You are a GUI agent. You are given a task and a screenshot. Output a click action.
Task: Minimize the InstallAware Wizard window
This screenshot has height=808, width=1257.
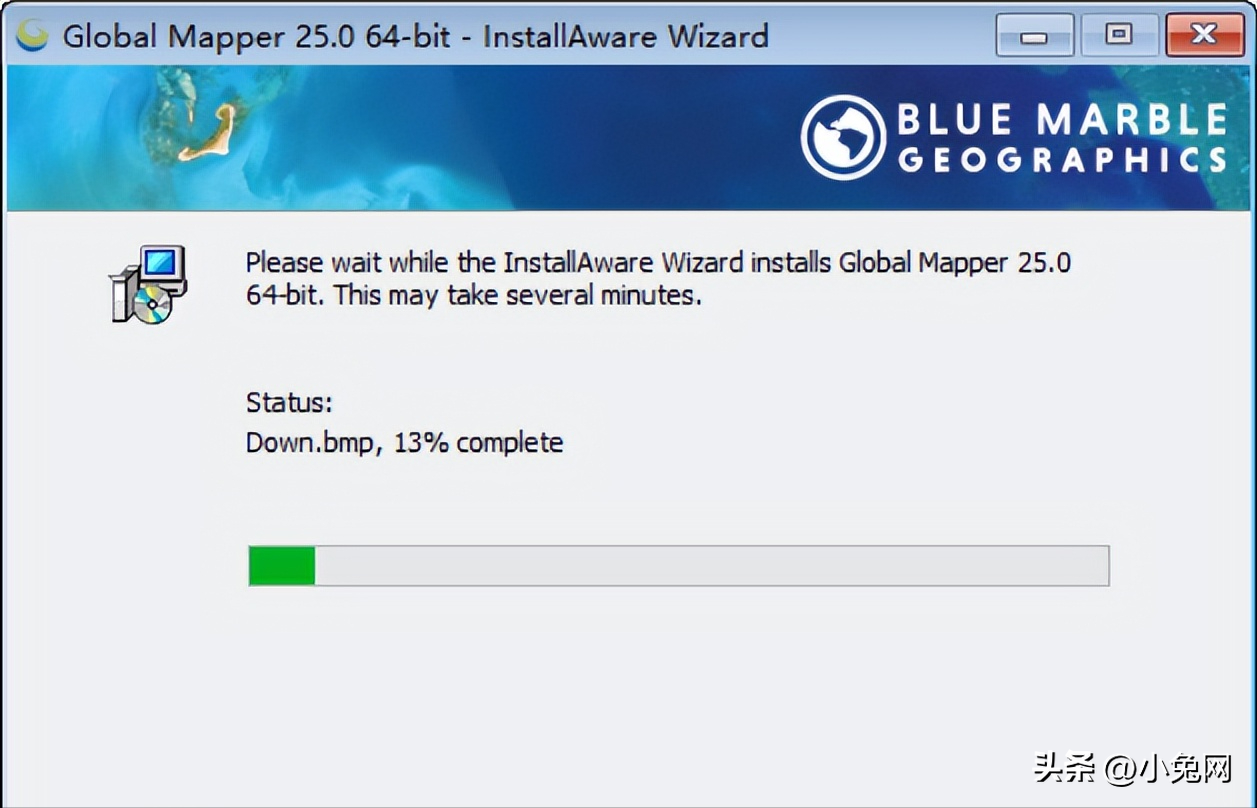(x=1035, y=37)
